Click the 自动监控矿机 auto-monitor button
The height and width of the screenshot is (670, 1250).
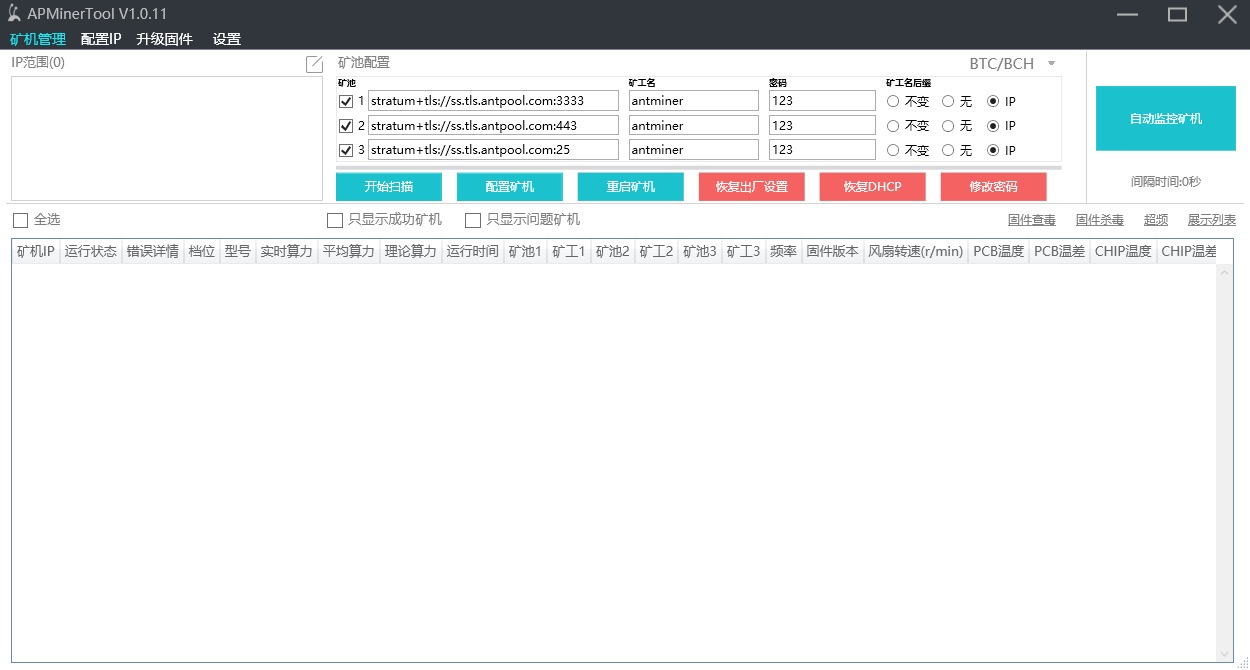tap(1166, 119)
